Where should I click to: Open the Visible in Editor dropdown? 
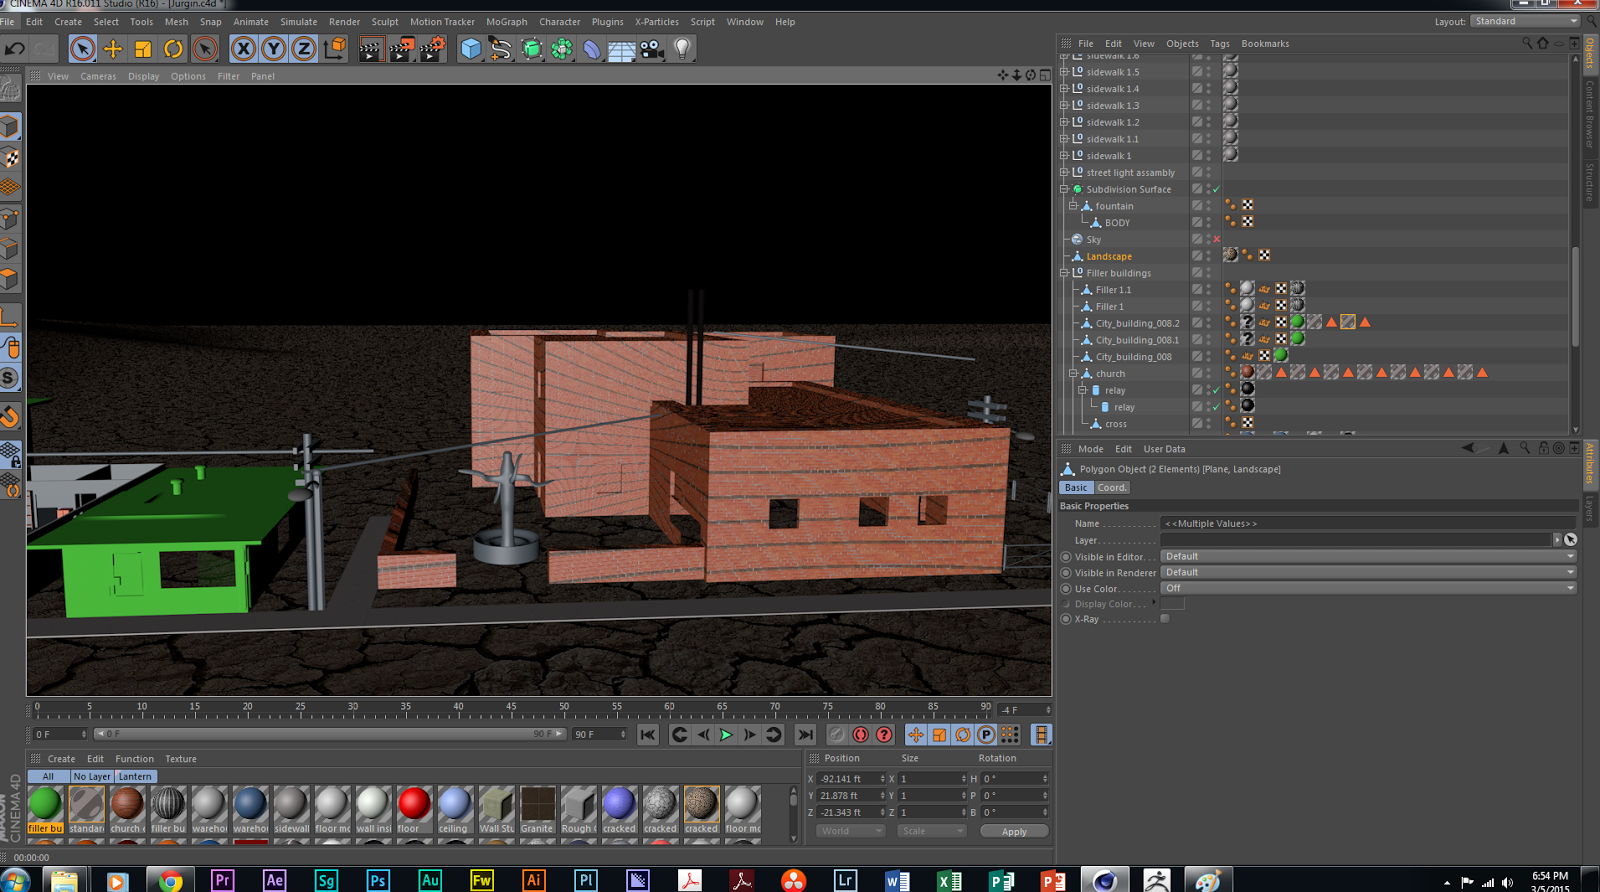(x=1368, y=557)
